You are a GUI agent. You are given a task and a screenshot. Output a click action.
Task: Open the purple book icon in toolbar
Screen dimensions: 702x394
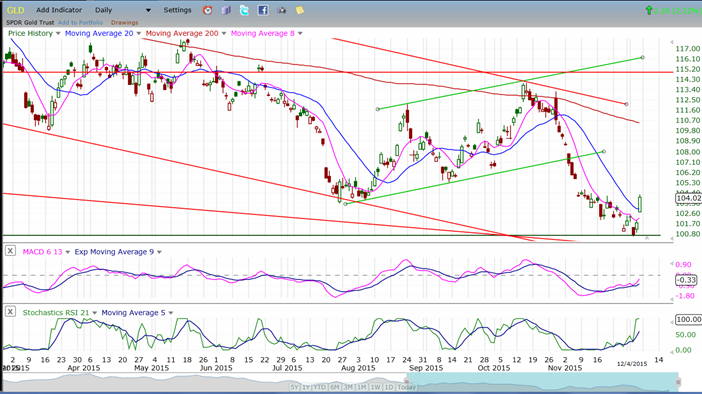226,10
